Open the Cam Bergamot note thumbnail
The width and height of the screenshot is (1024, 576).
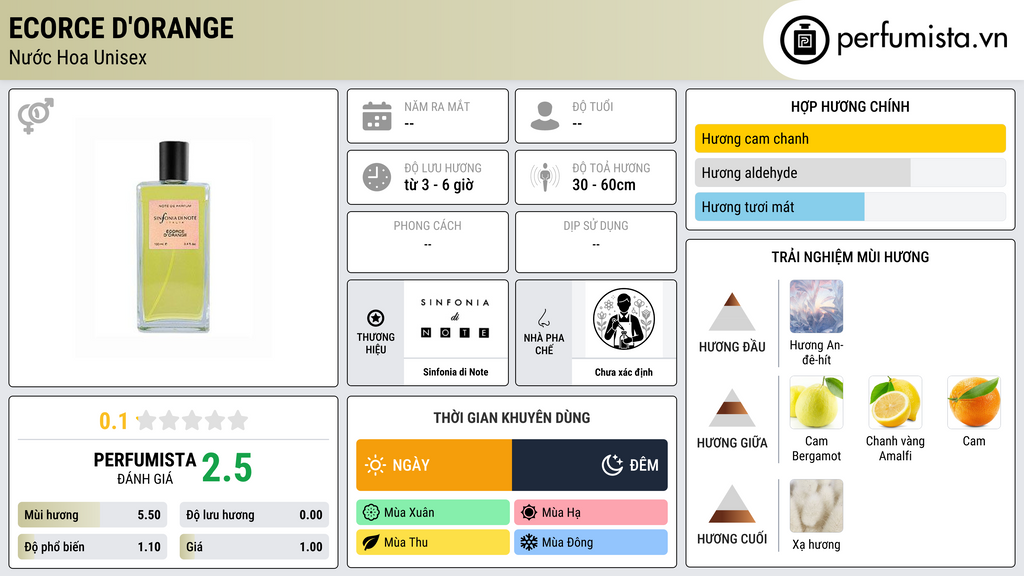click(x=816, y=402)
